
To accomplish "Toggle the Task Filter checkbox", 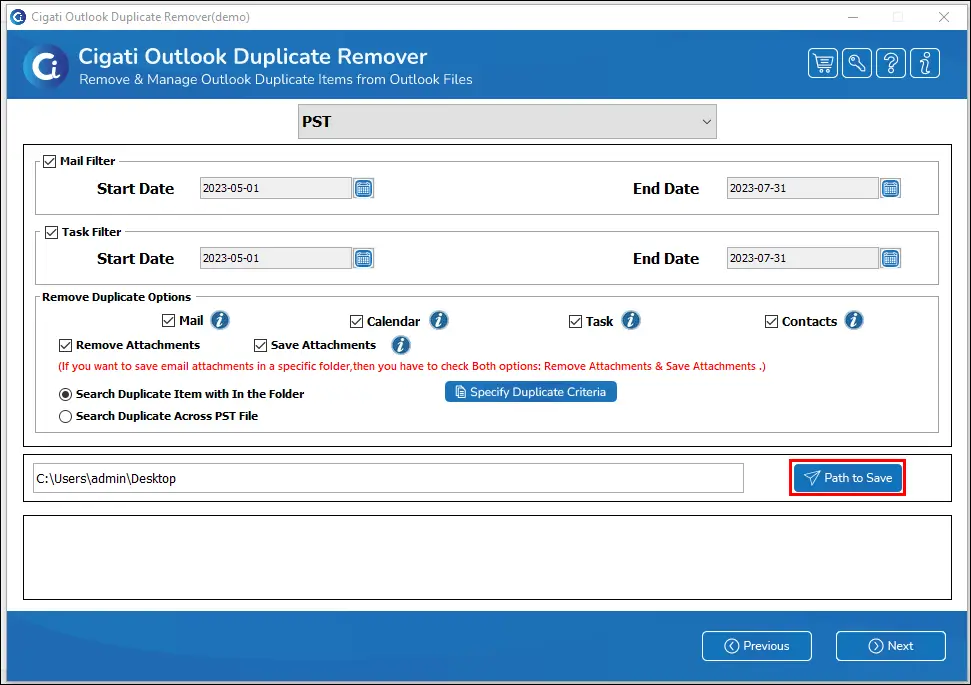I will tap(51, 233).
